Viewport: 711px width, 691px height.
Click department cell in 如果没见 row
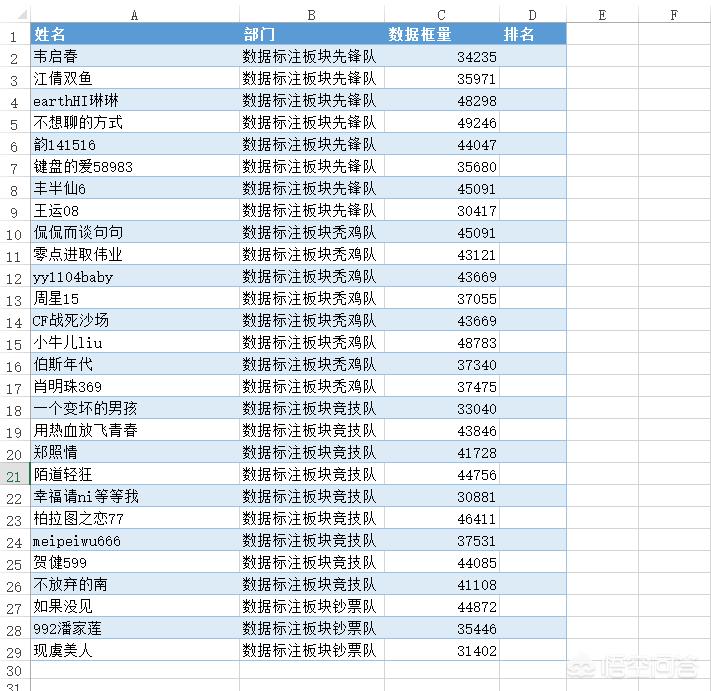coord(312,606)
